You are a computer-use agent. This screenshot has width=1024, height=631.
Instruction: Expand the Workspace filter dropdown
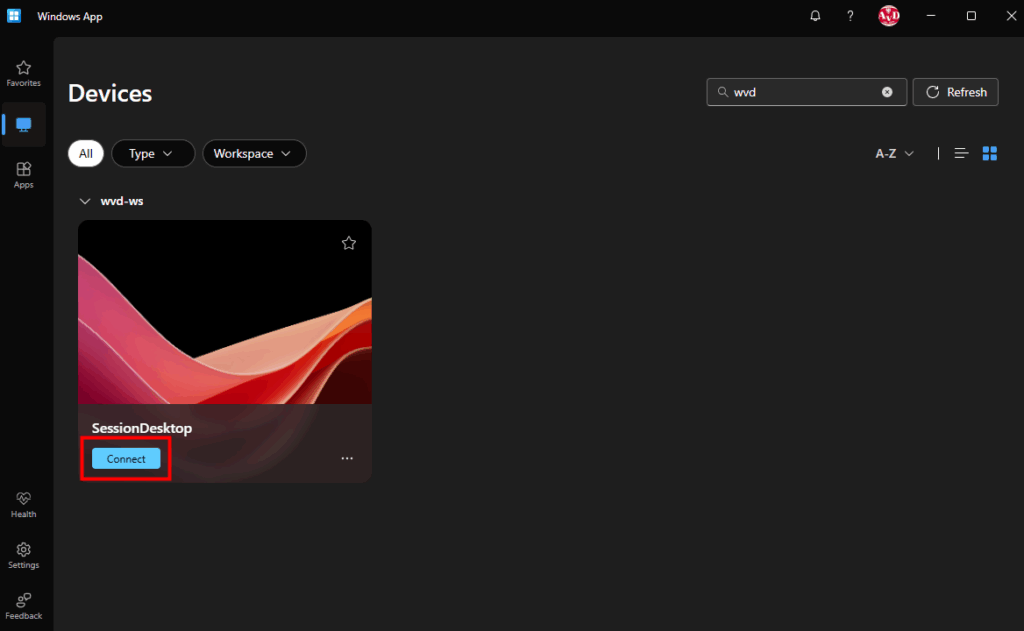point(253,153)
